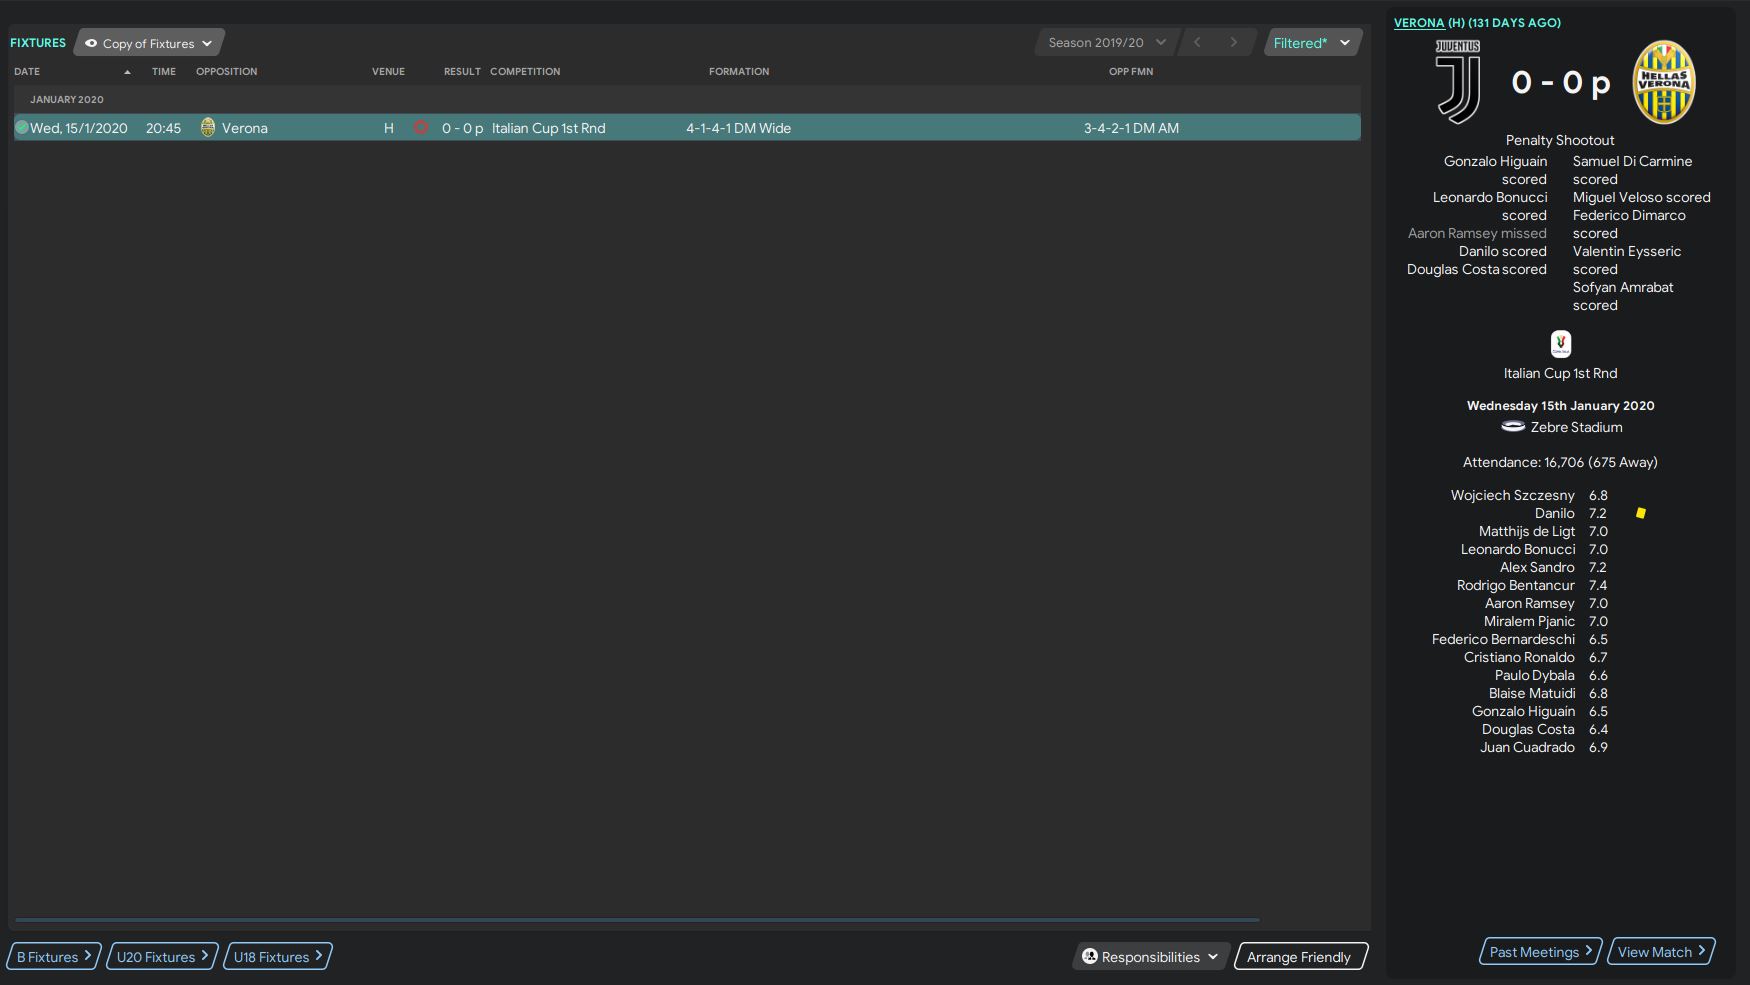Image resolution: width=1750 pixels, height=985 pixels.
Task: Open the Responsibilities dropdown
Action: pyautogui.click(x=1150, y=957)
